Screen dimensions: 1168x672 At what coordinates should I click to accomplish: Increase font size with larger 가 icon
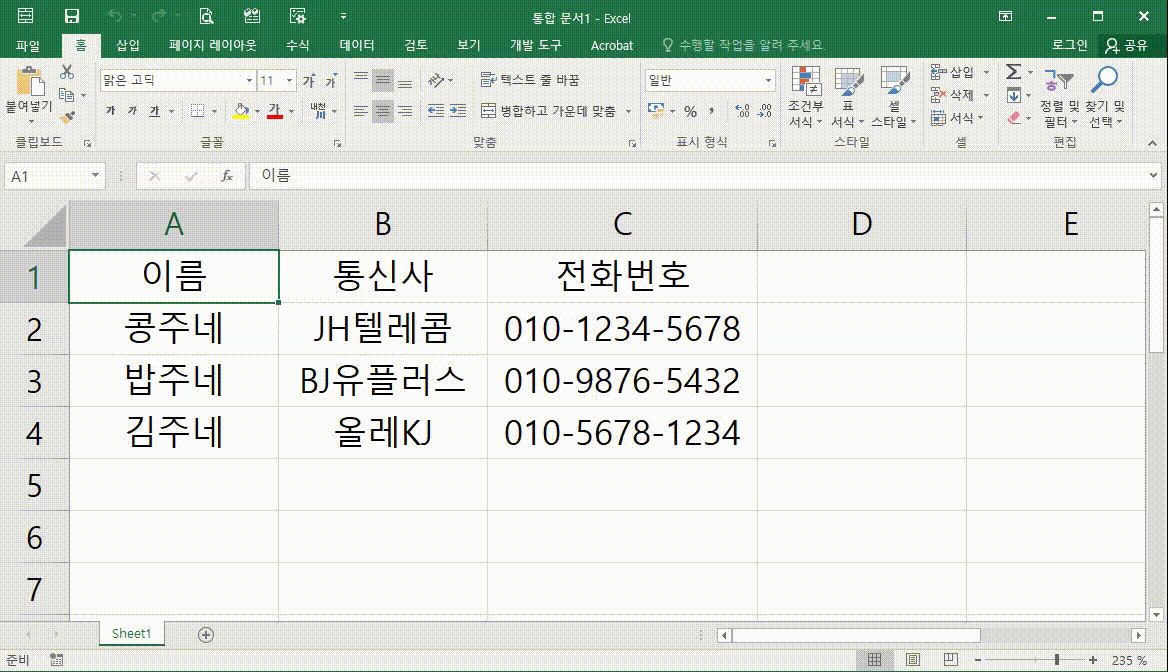309,80
